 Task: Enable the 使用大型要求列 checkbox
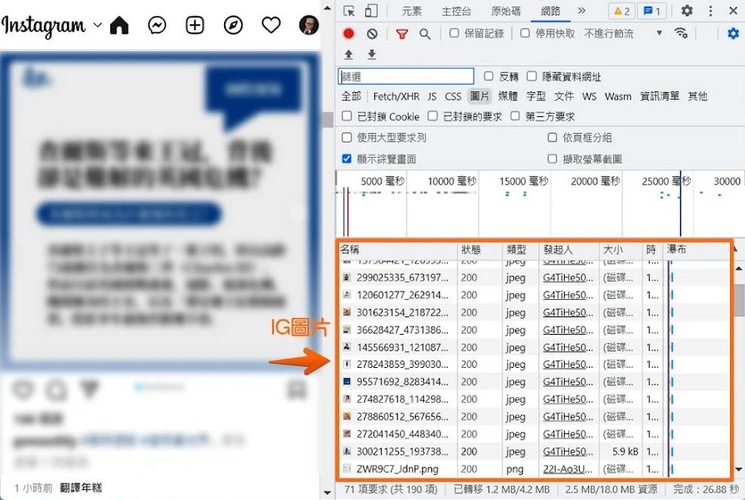coord(347,138)
